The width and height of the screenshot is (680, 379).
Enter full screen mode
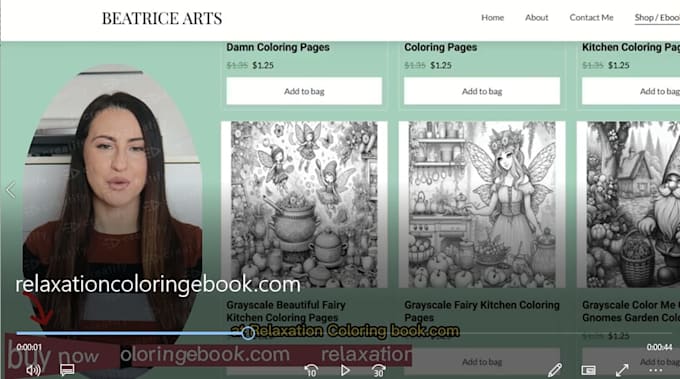click(622, 370)
